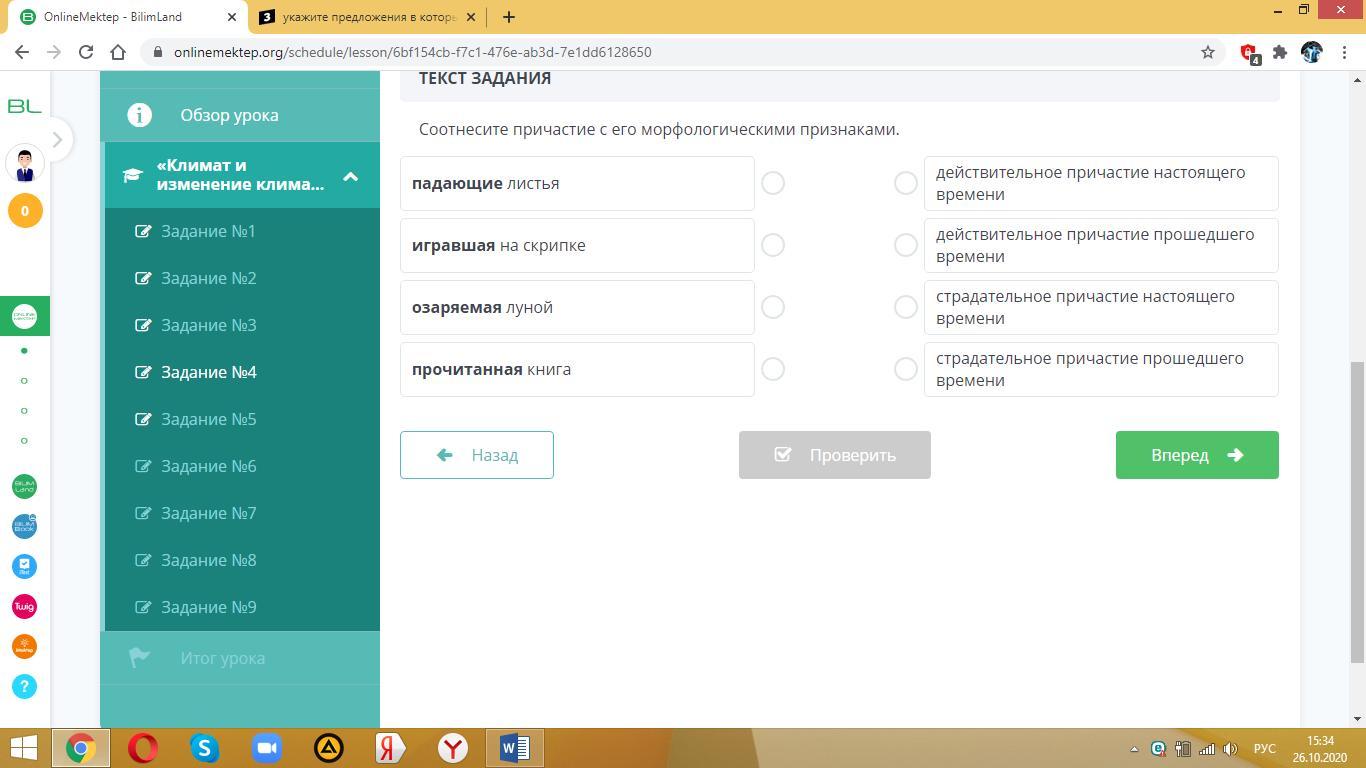This screenshot has height=768, width=1366.
Task: Open Задание №5 in lesson menu
Action: [x=209, y=419]
